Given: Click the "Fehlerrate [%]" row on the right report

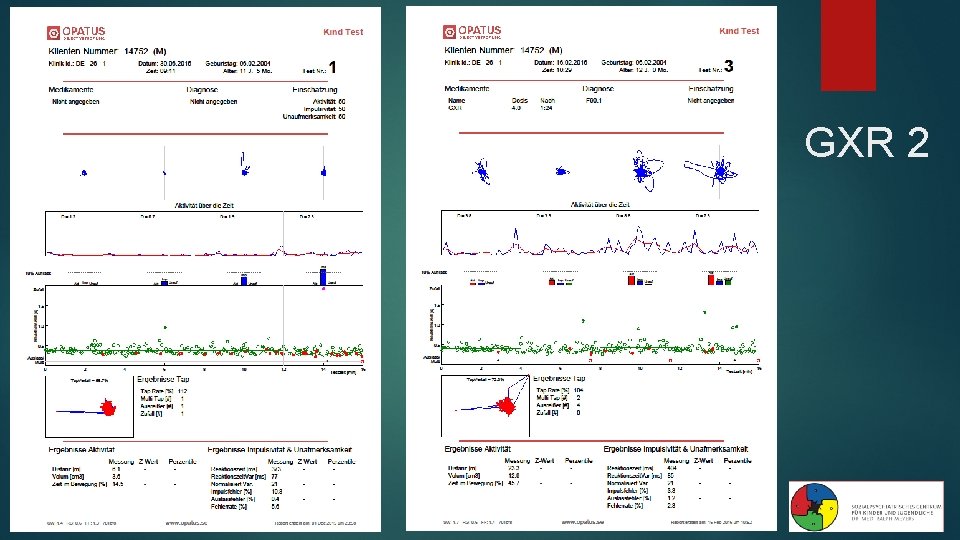Looking at the screenshot, I should point(670,505).
